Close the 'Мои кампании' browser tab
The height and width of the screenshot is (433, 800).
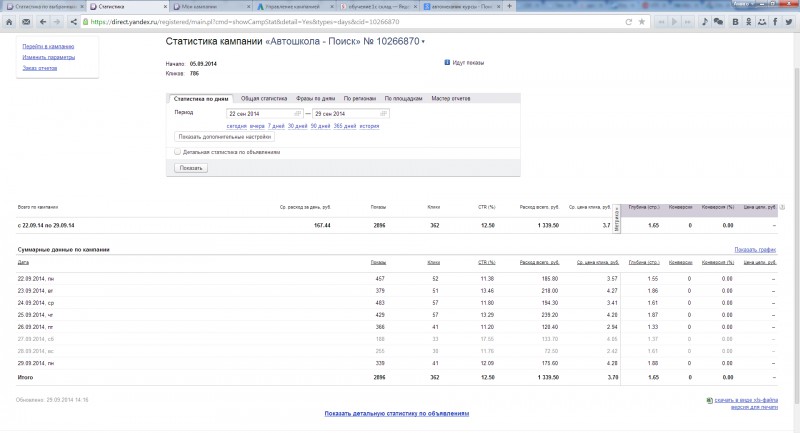248,7
